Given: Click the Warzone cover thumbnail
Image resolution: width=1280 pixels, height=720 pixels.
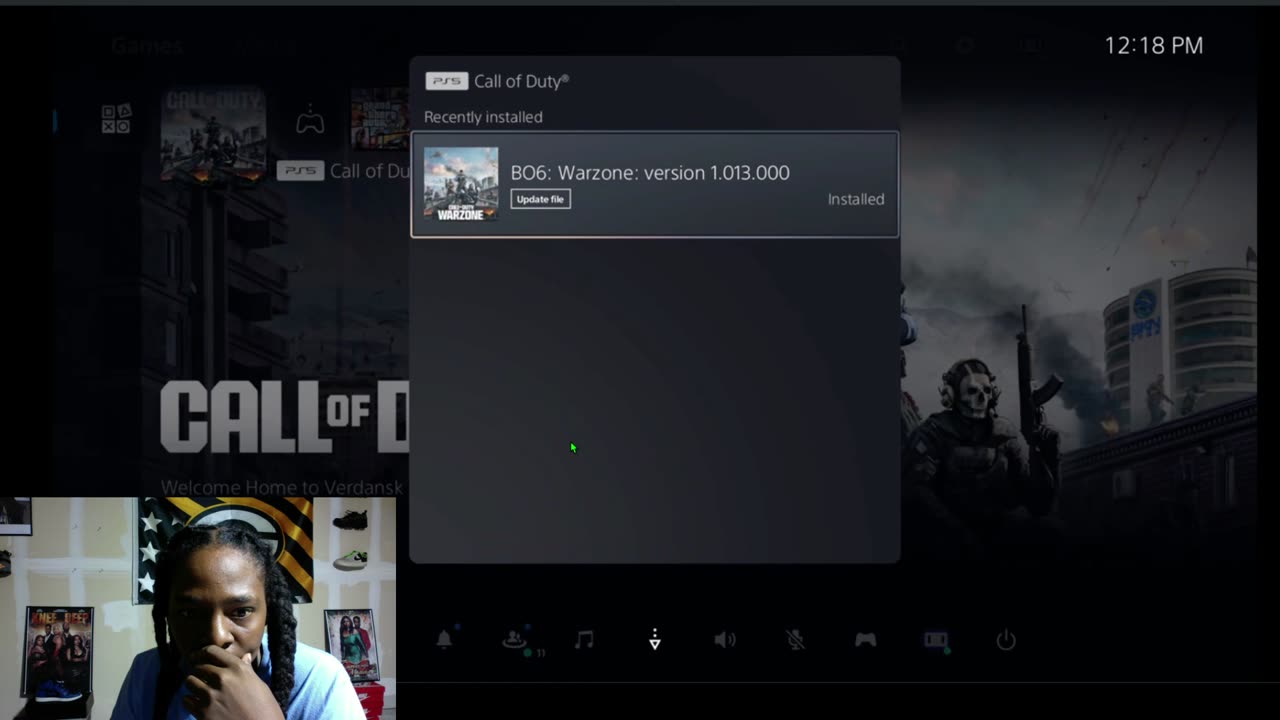Looking at the screenshot, I should (461, 184).
